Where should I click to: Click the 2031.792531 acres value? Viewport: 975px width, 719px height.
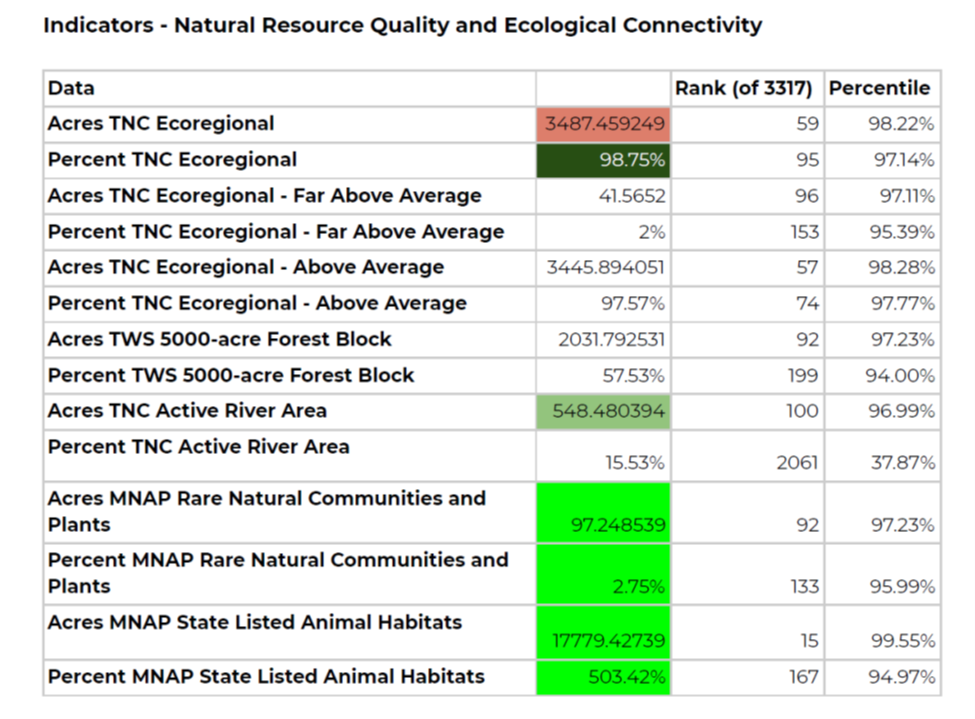[x=611, y=340]
